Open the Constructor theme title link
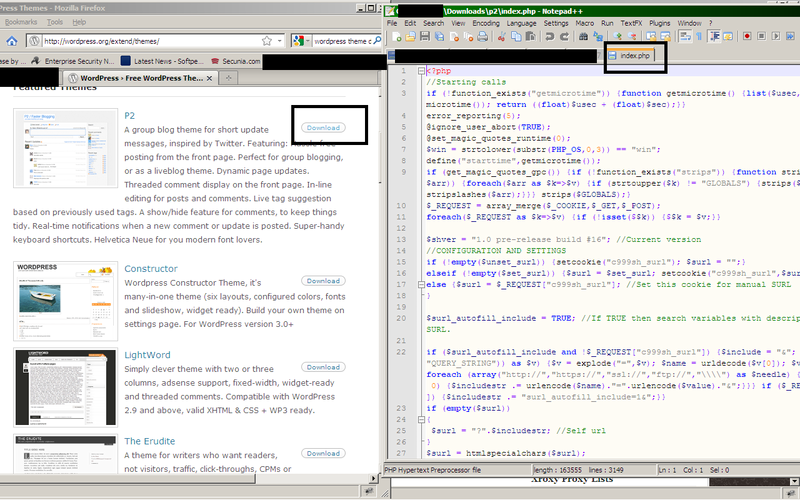Screen dimensions: 800x500 click(x=151, y=269)
